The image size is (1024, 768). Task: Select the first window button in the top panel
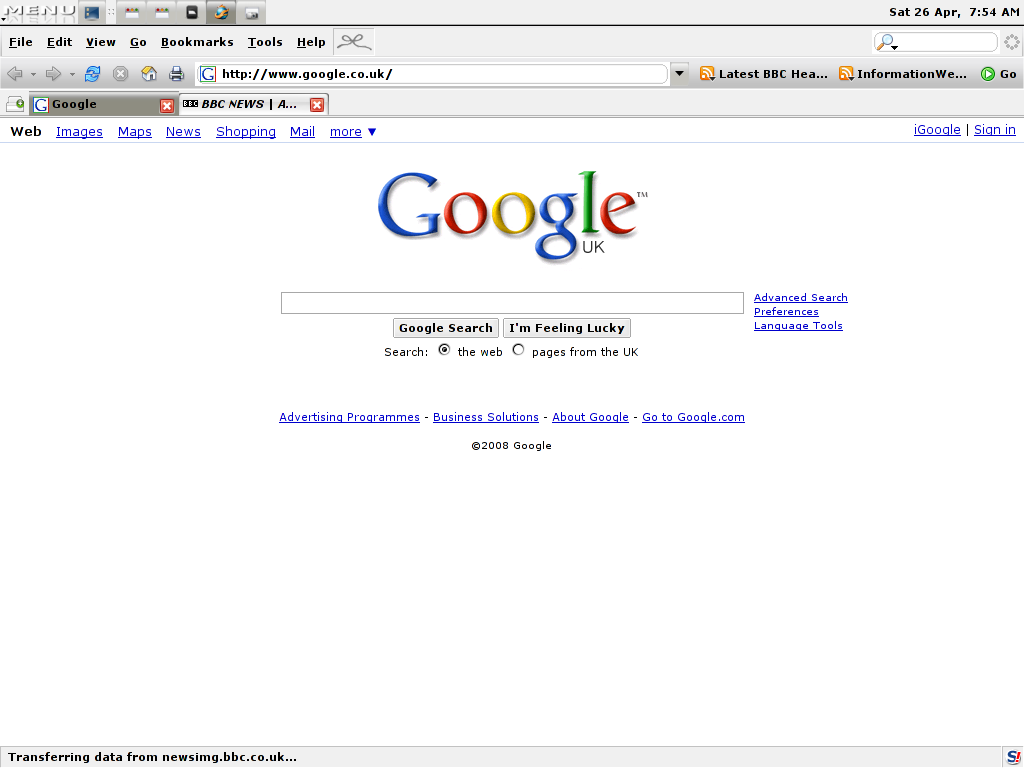132,12
